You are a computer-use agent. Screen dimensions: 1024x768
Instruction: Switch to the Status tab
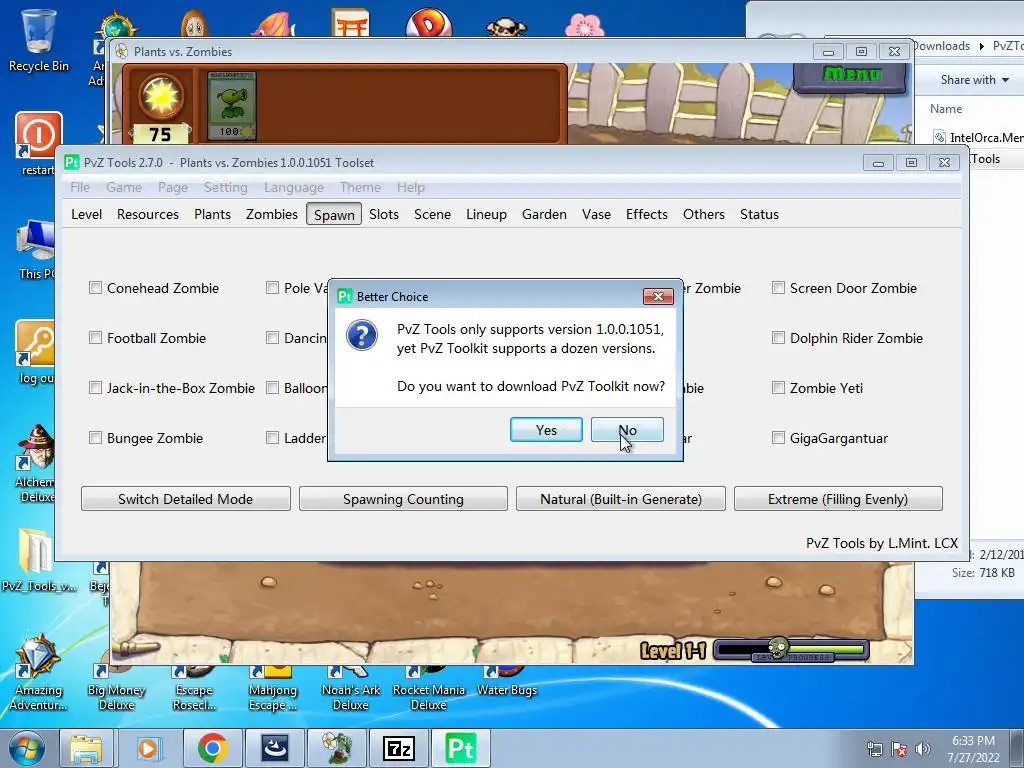759,214
